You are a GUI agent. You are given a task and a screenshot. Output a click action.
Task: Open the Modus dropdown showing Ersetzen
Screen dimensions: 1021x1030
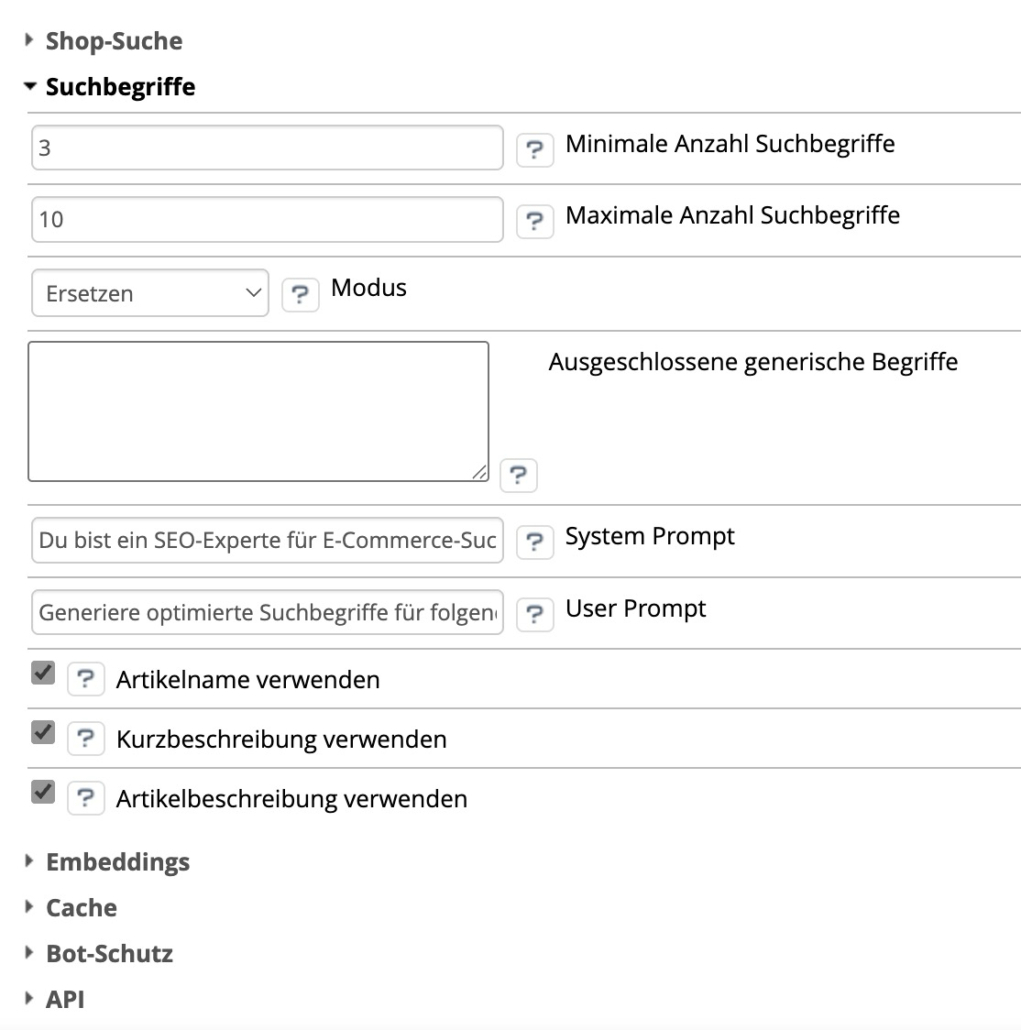click(150, 294)
